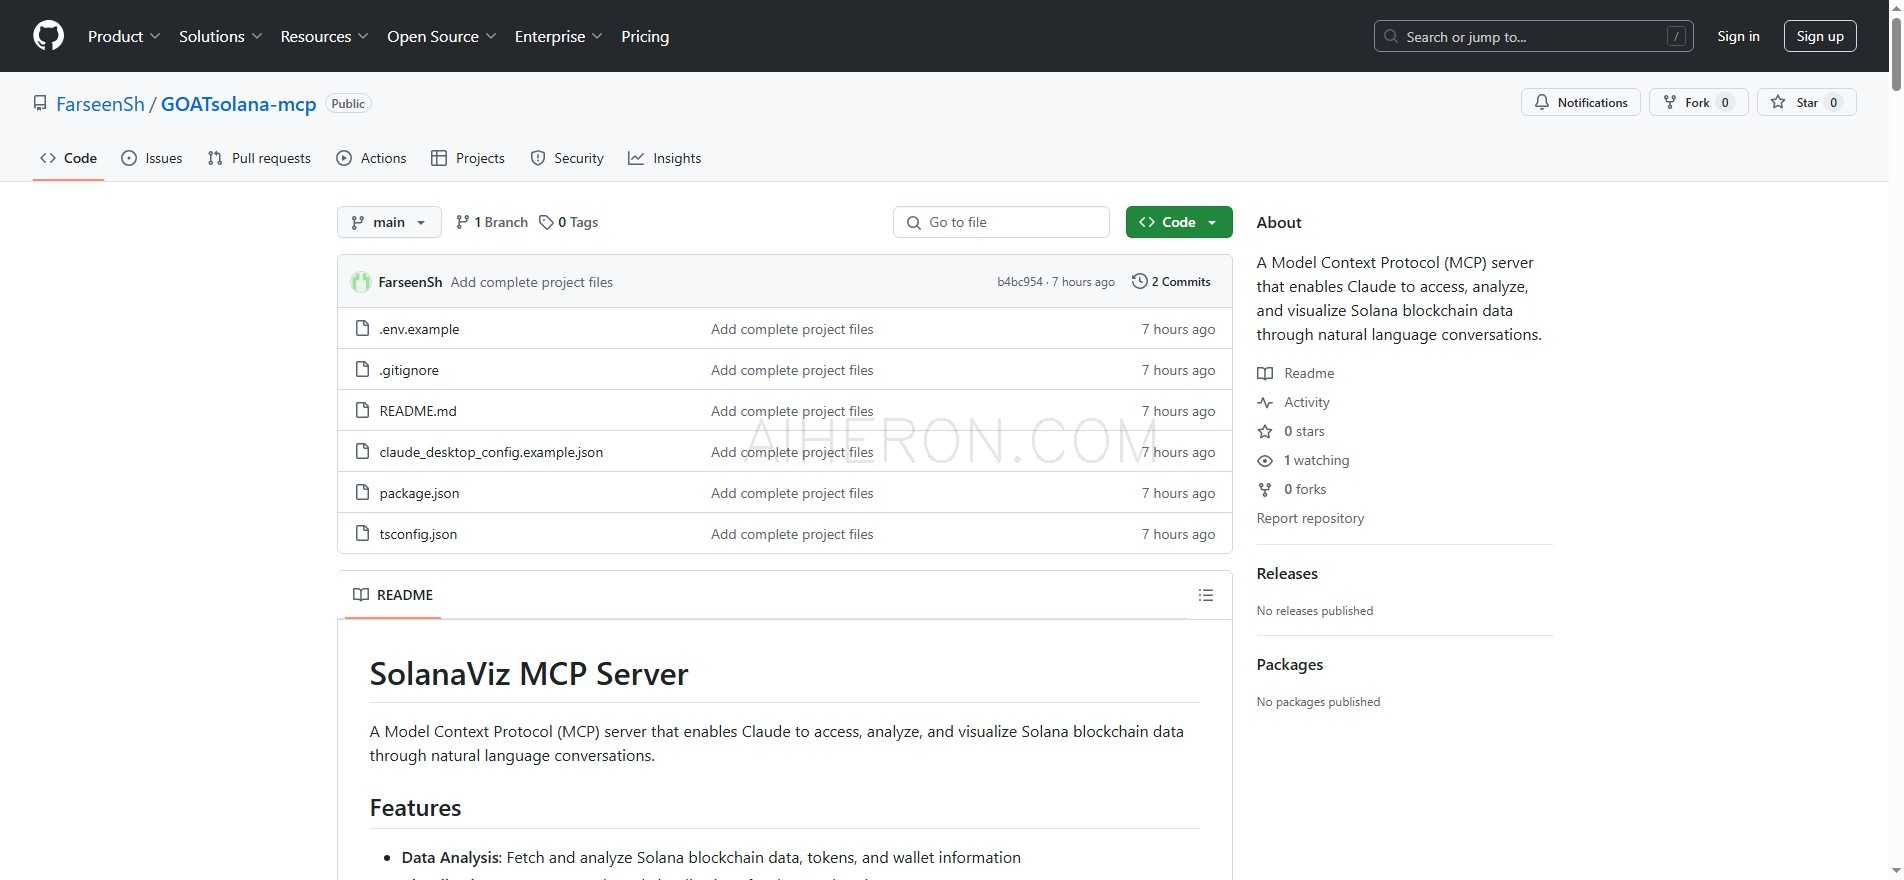Open .env.example file name

coord(419,329)
